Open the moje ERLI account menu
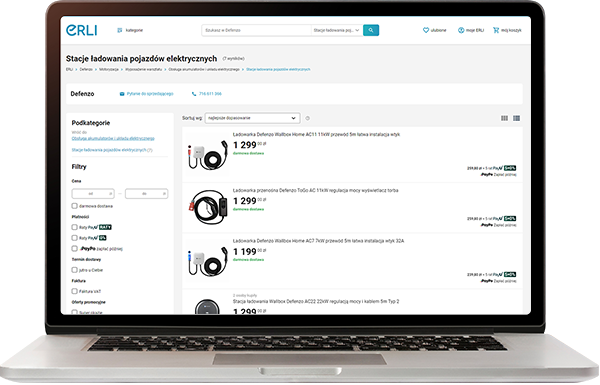 click(x=471, y=30)
